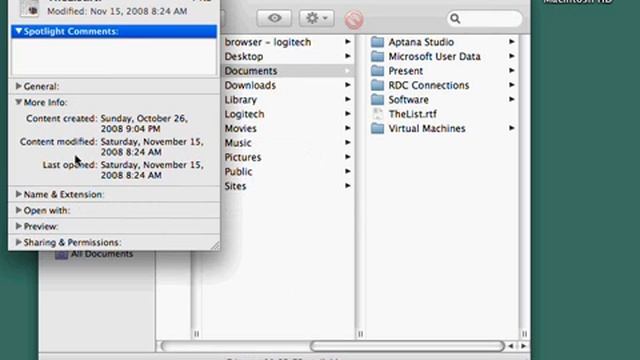Select the Virtual Machines name
The height and width of the screenshot is (360, 640).
[x=427, y=128]
